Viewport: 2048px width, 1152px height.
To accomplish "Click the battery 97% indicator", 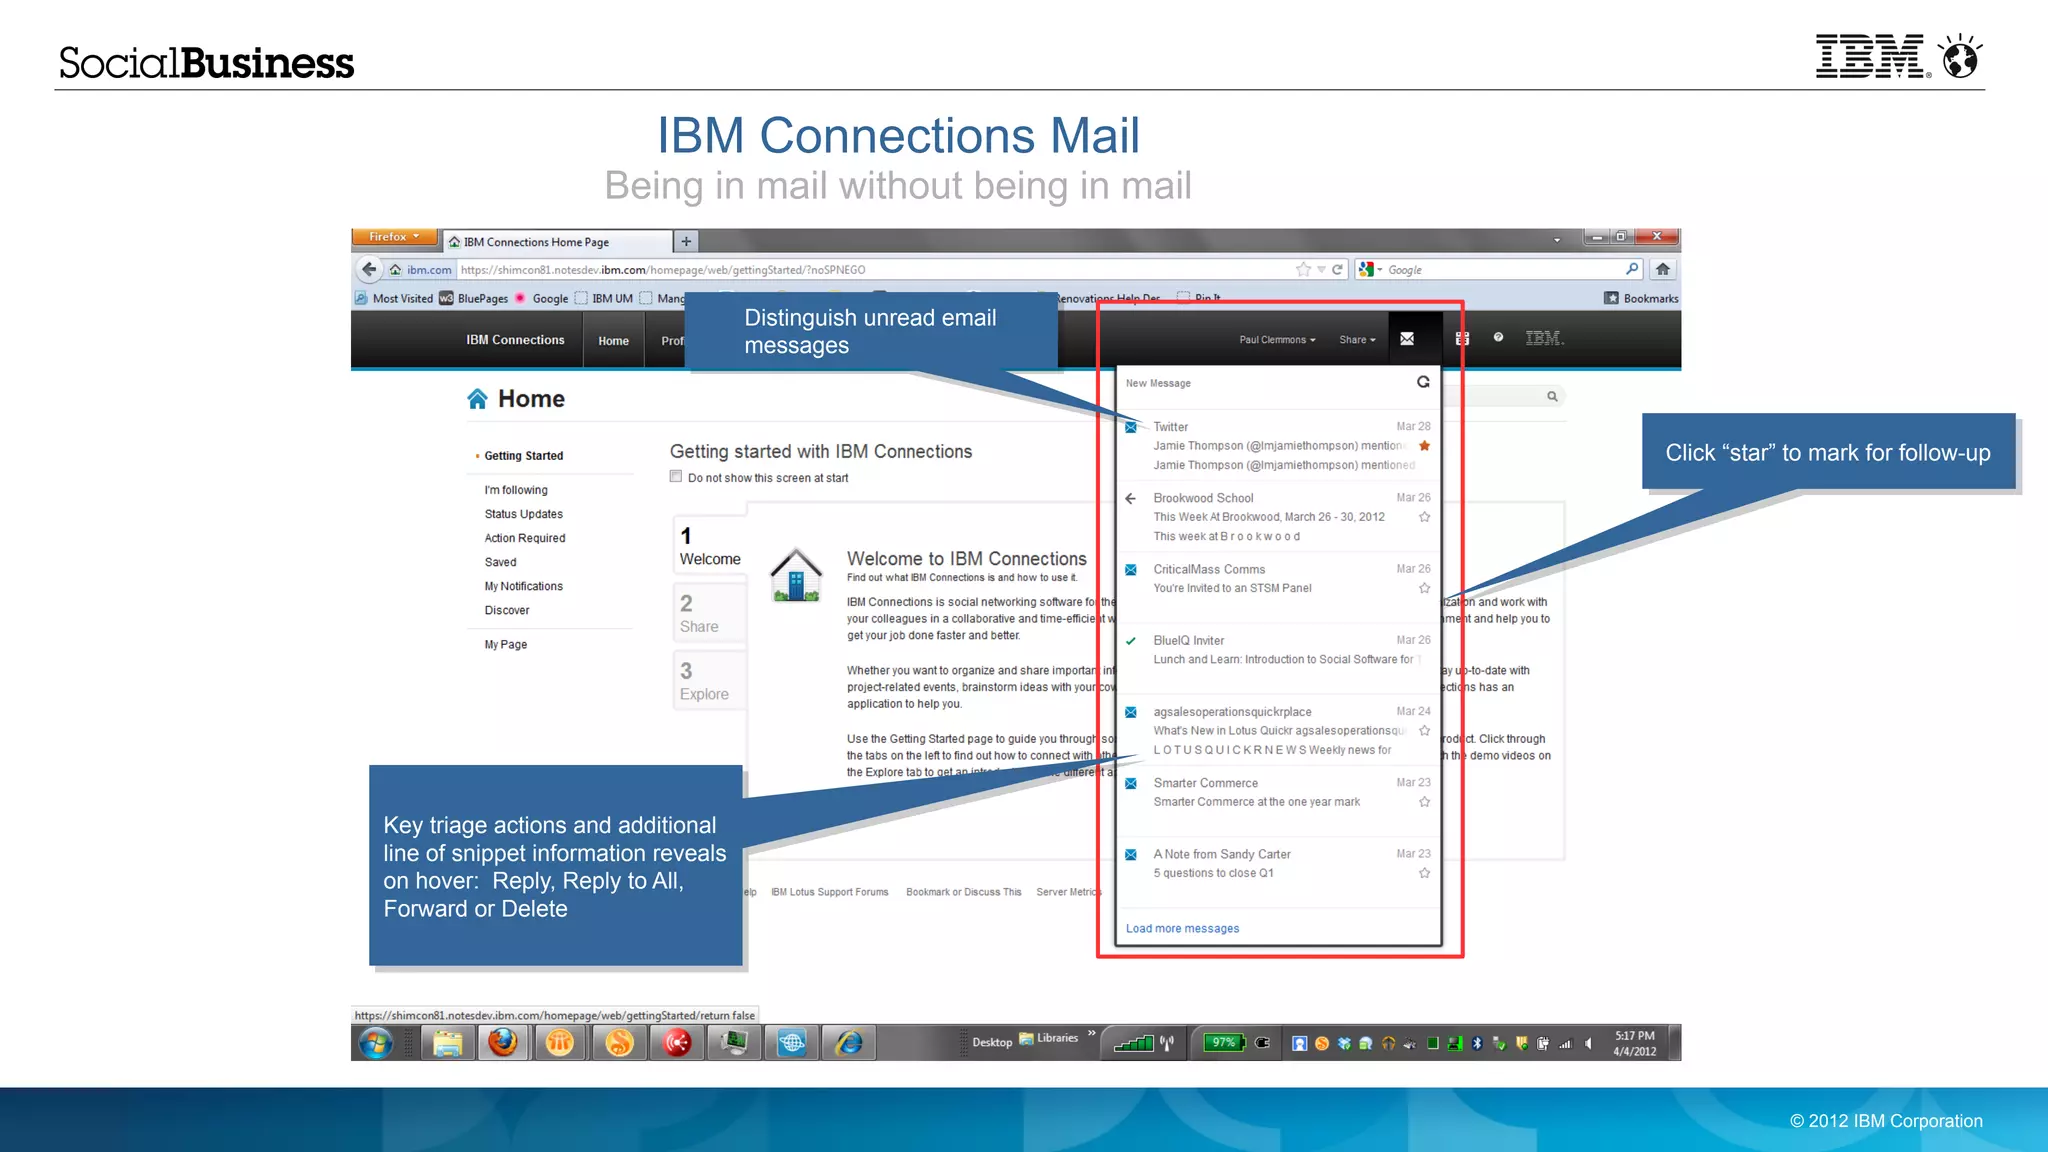I will click(1223, 1042).
